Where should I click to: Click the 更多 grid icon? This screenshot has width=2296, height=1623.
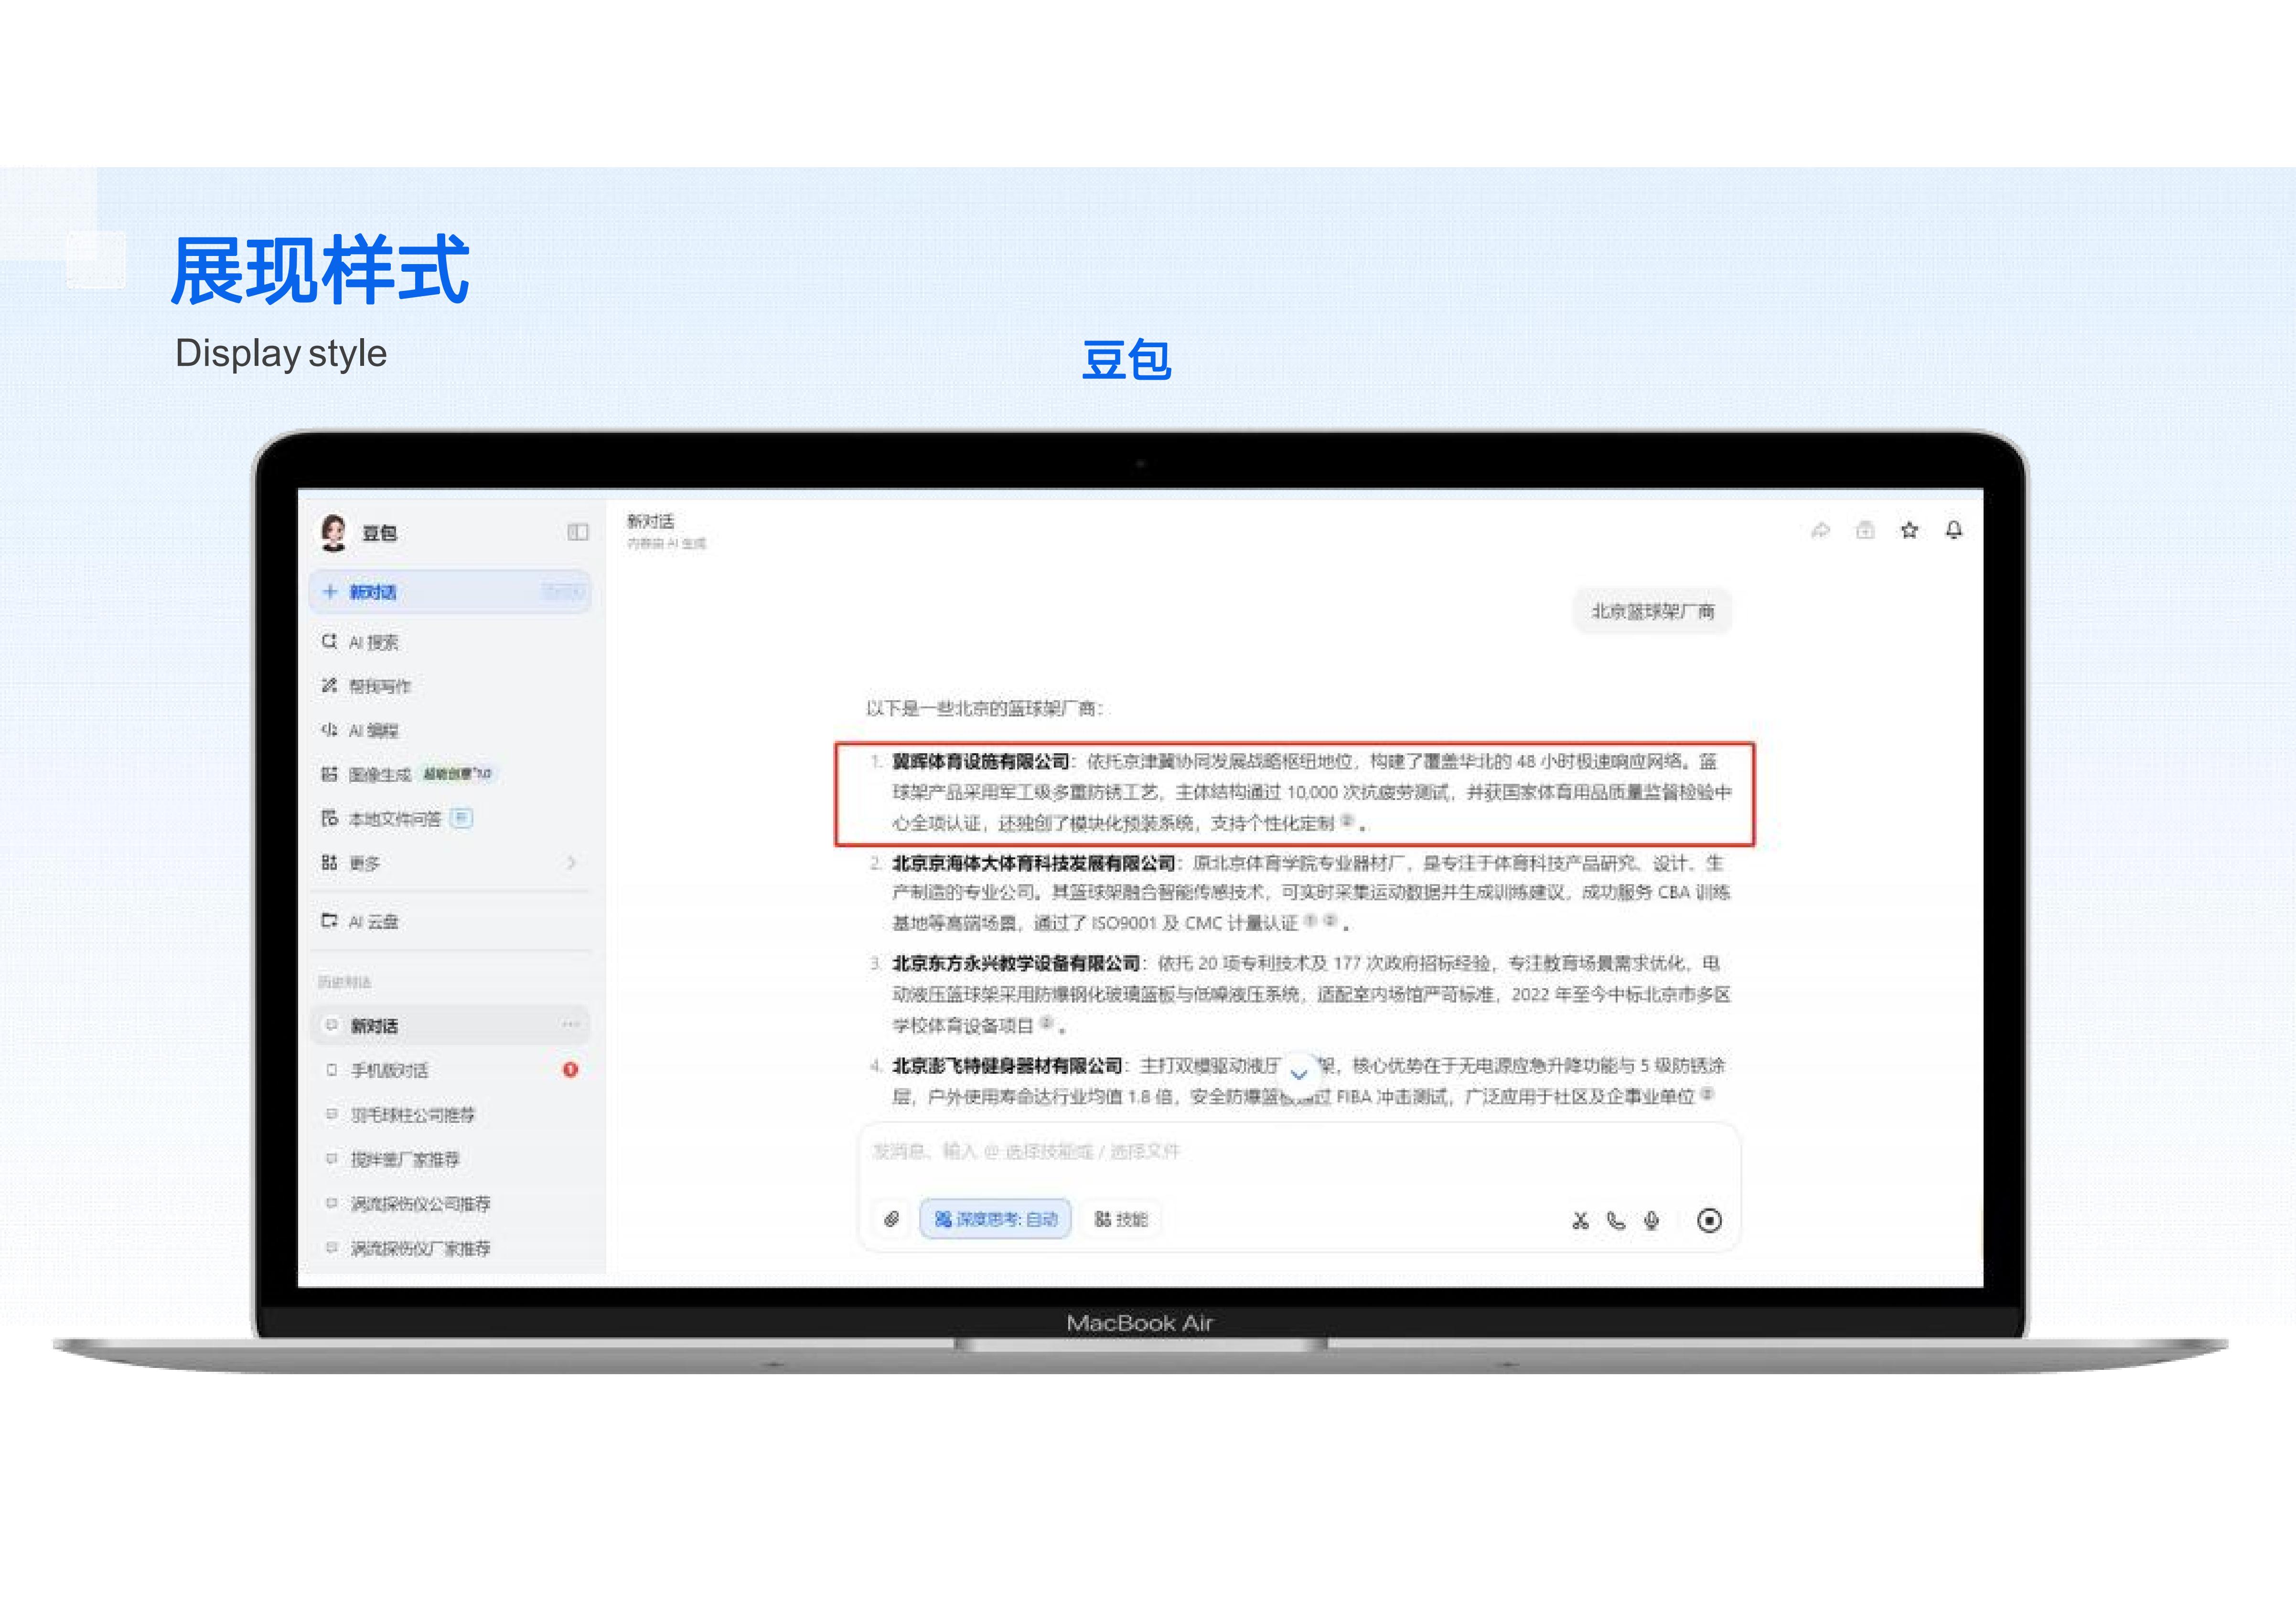click(x=329, y=862)
